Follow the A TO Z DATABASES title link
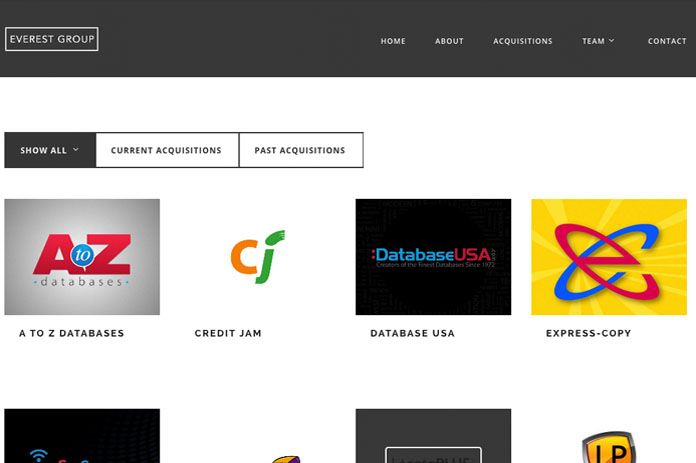Image resolution: width=696 pixels, height=463 pixels. click(x=72, y=333)
